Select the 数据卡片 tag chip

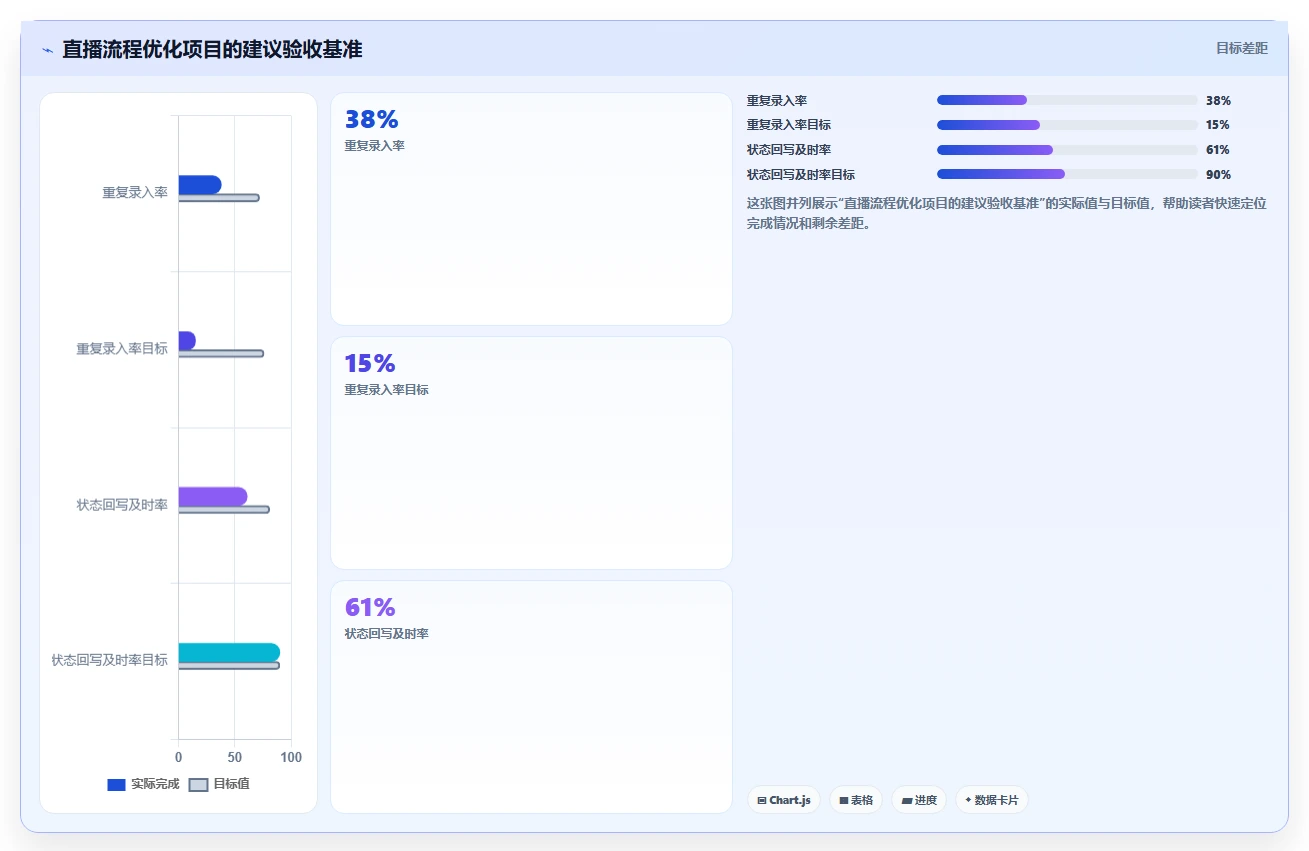[x=992, y=800]
